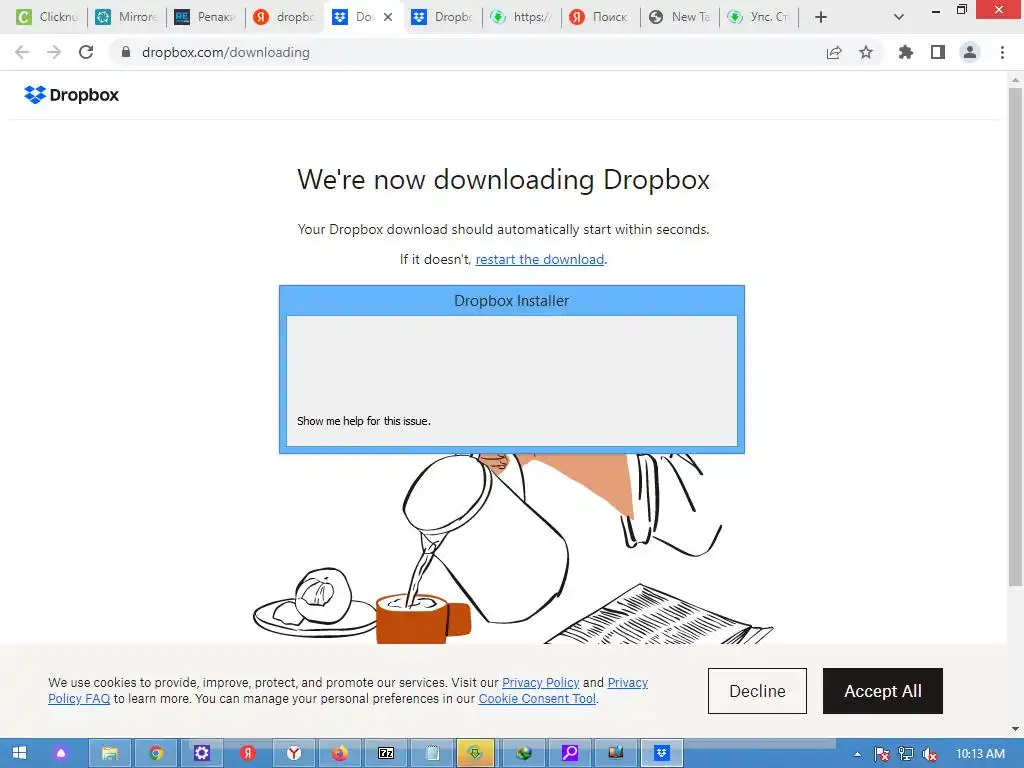
Task: Click the page vertical scrollbar thumb
Action: (1015, 336)
